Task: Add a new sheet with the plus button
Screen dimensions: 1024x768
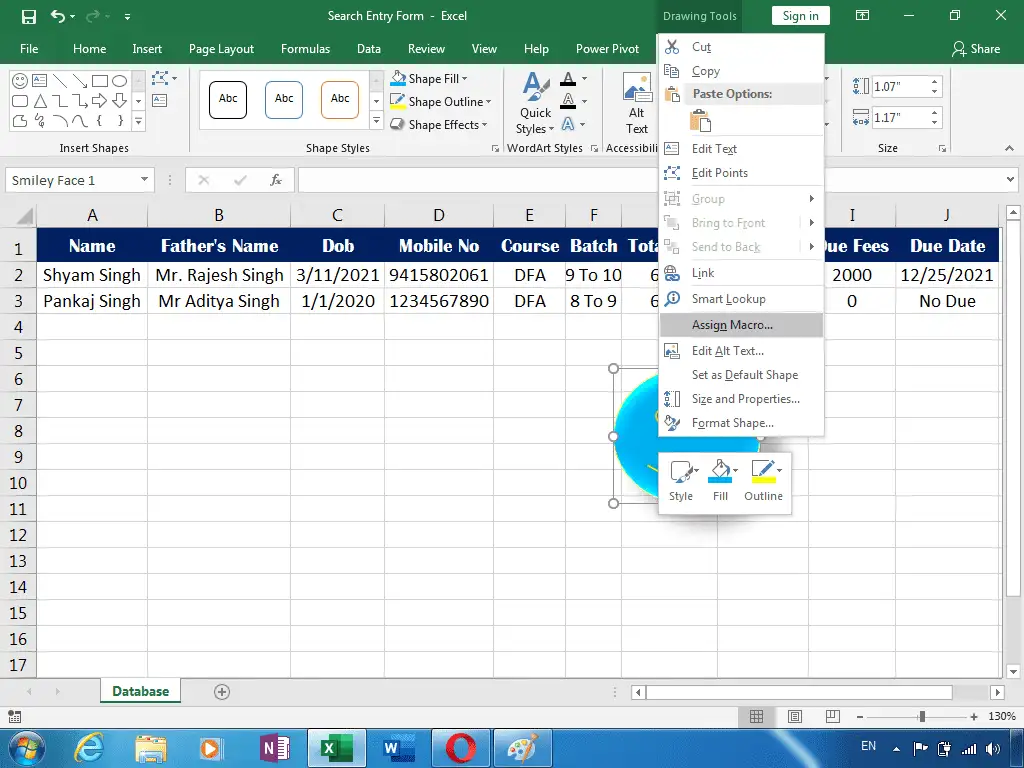Action: point(222,692)
